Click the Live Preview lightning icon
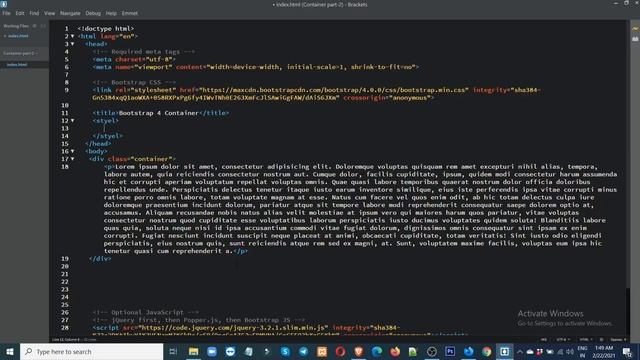The height and width of the screenshot is (360, 640). [635, 29]
